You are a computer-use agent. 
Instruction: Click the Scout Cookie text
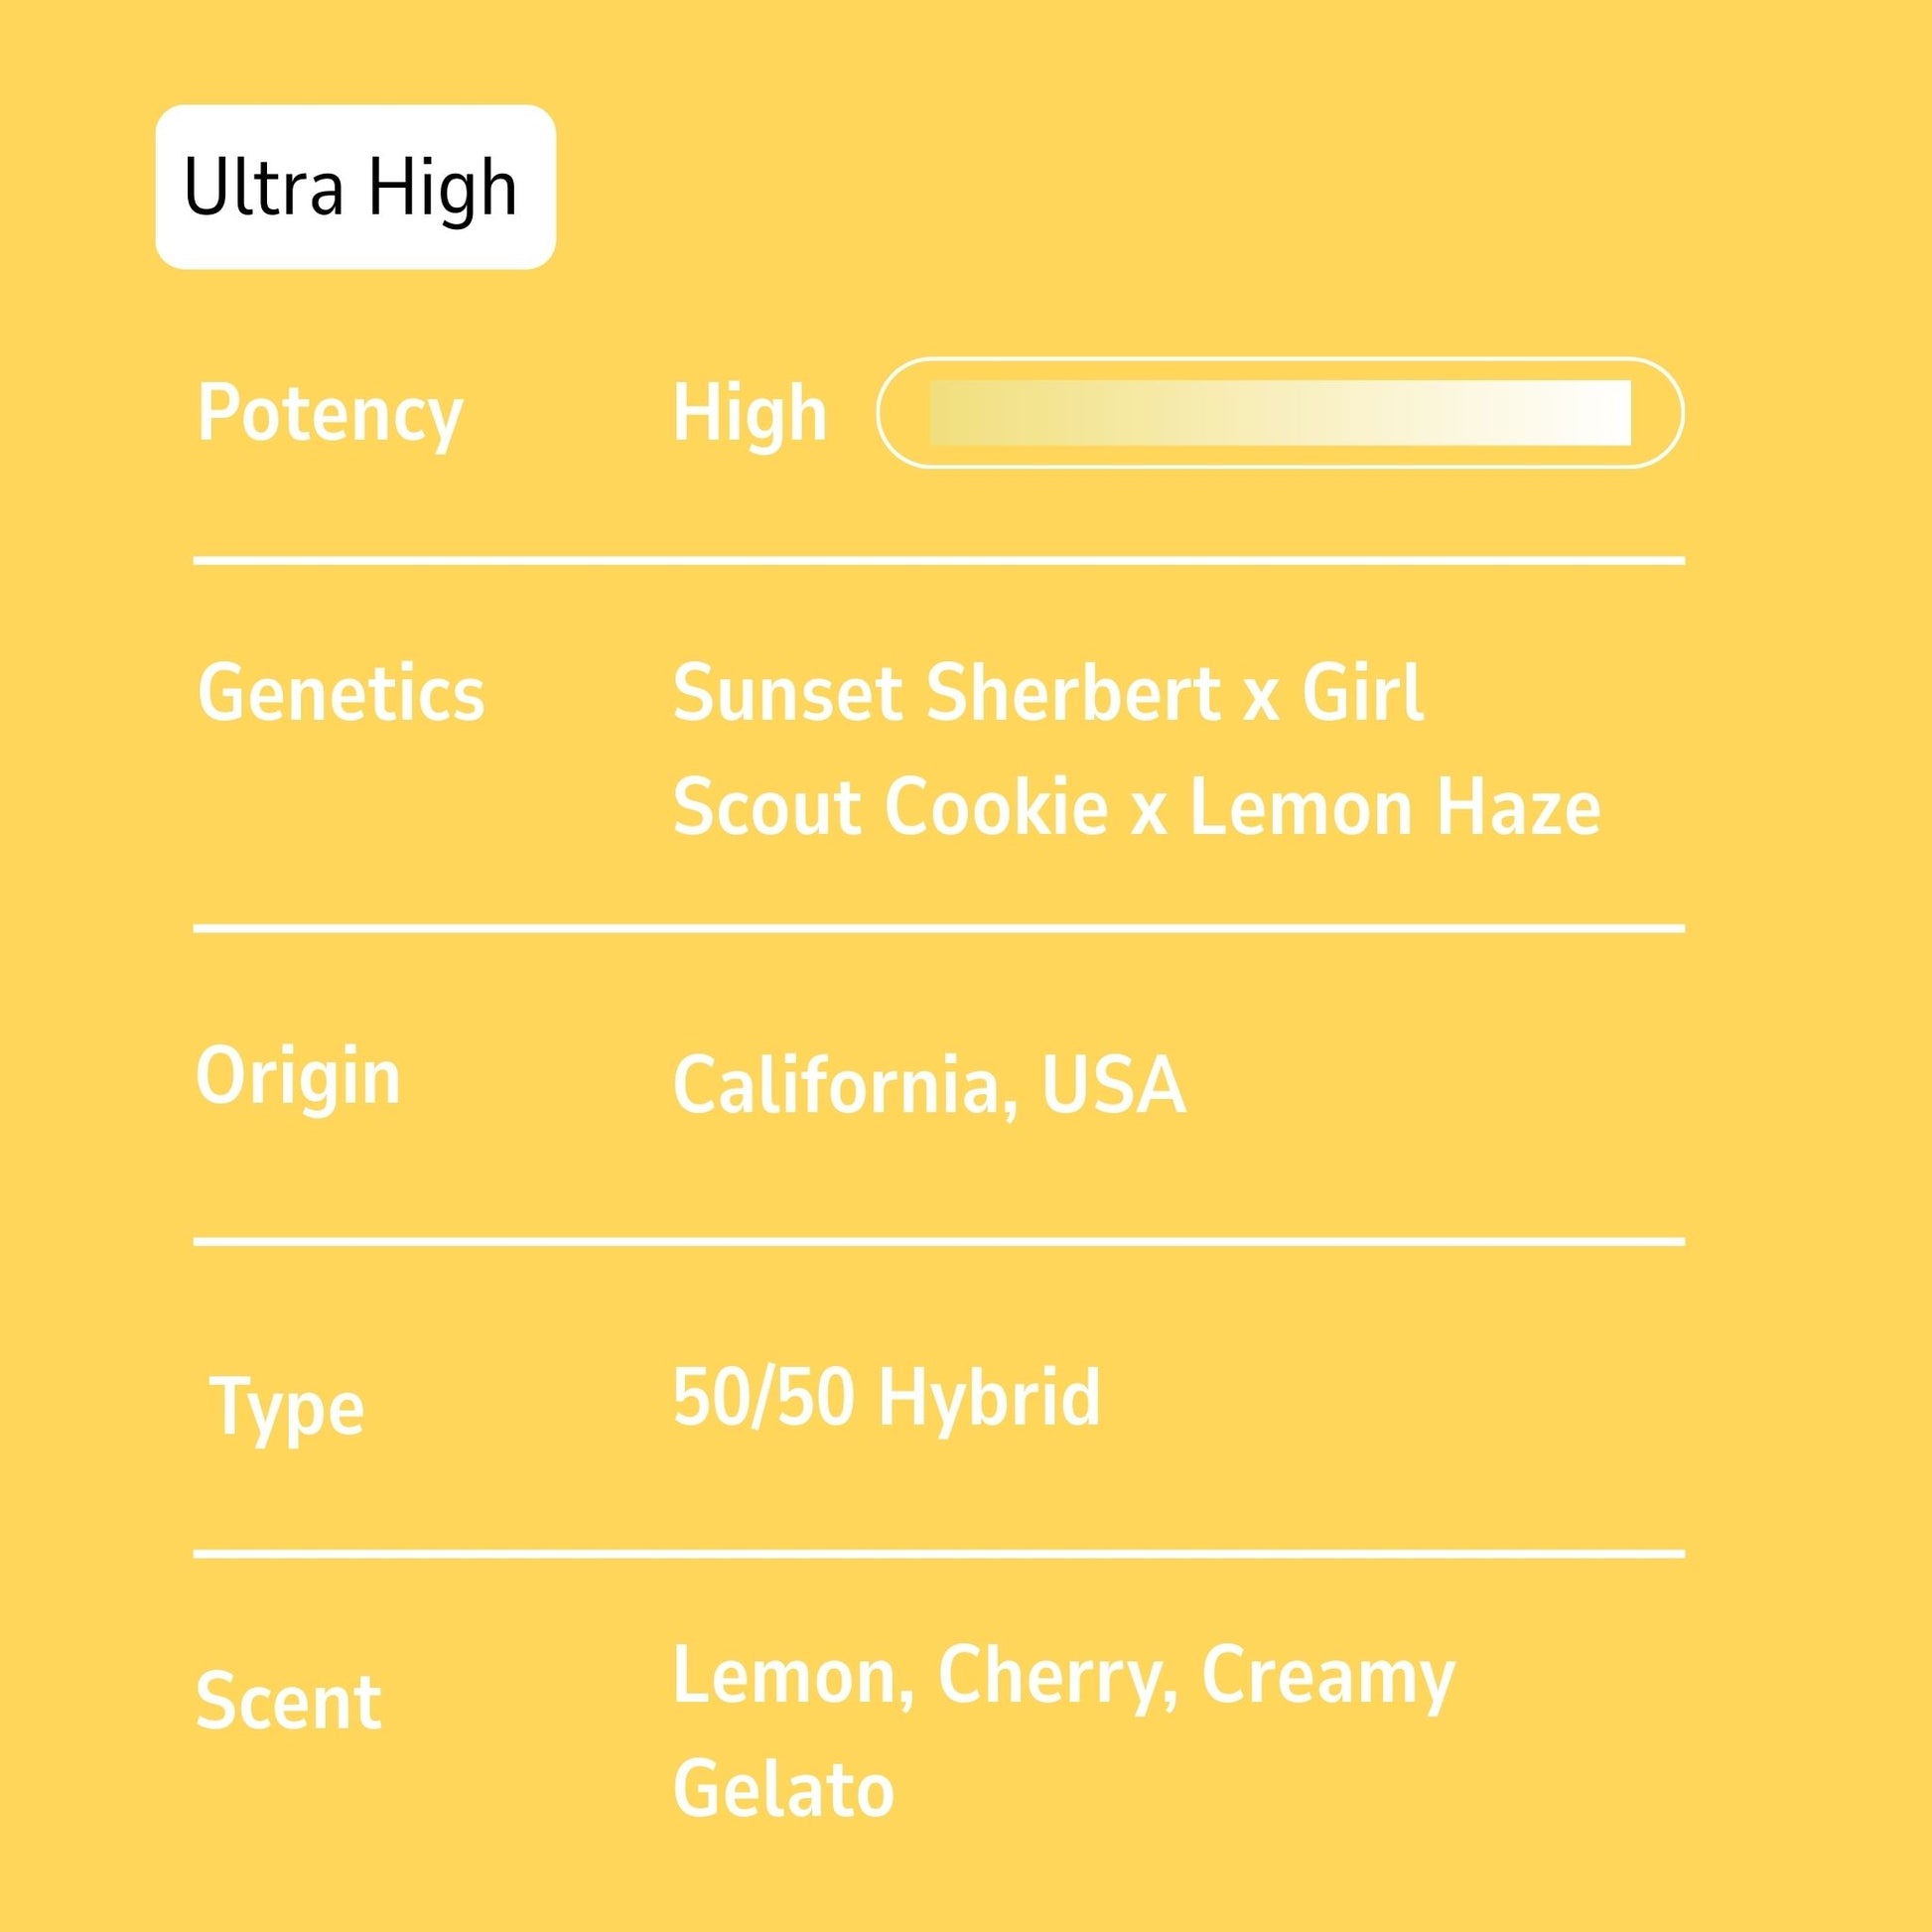coord(890,807)
